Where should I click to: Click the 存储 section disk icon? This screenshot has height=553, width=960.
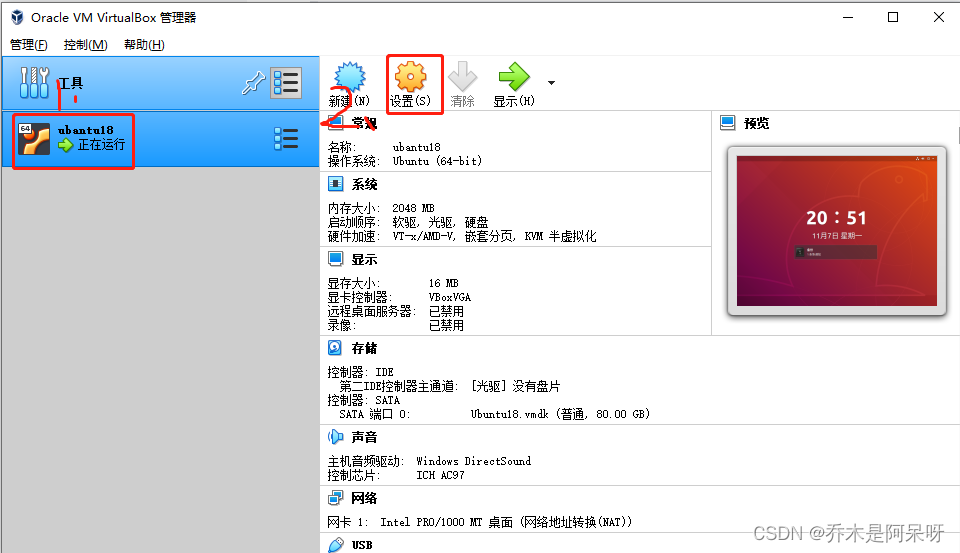pos(335,348)
